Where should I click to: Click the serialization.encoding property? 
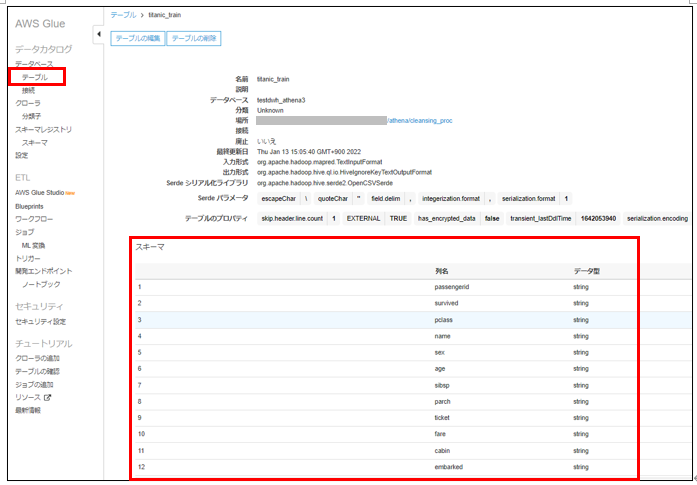point(657,219)
